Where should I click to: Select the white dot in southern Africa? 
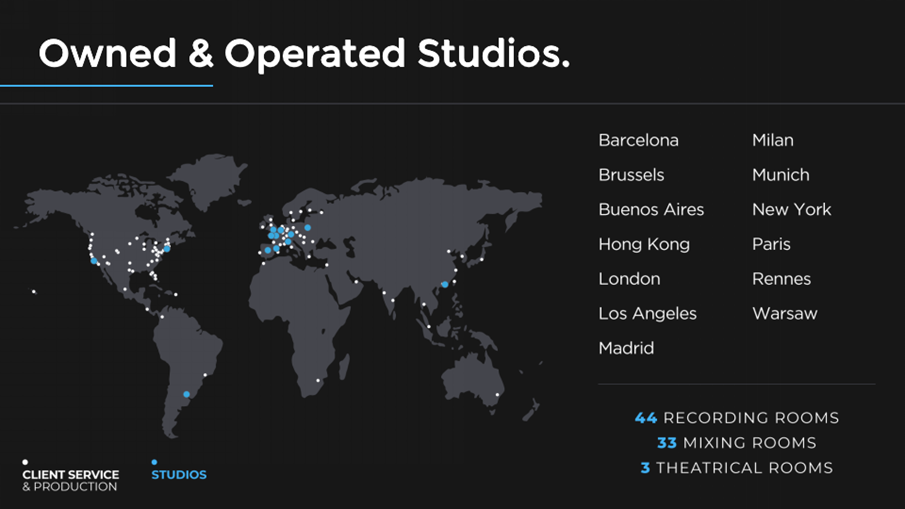pos(319,380)
